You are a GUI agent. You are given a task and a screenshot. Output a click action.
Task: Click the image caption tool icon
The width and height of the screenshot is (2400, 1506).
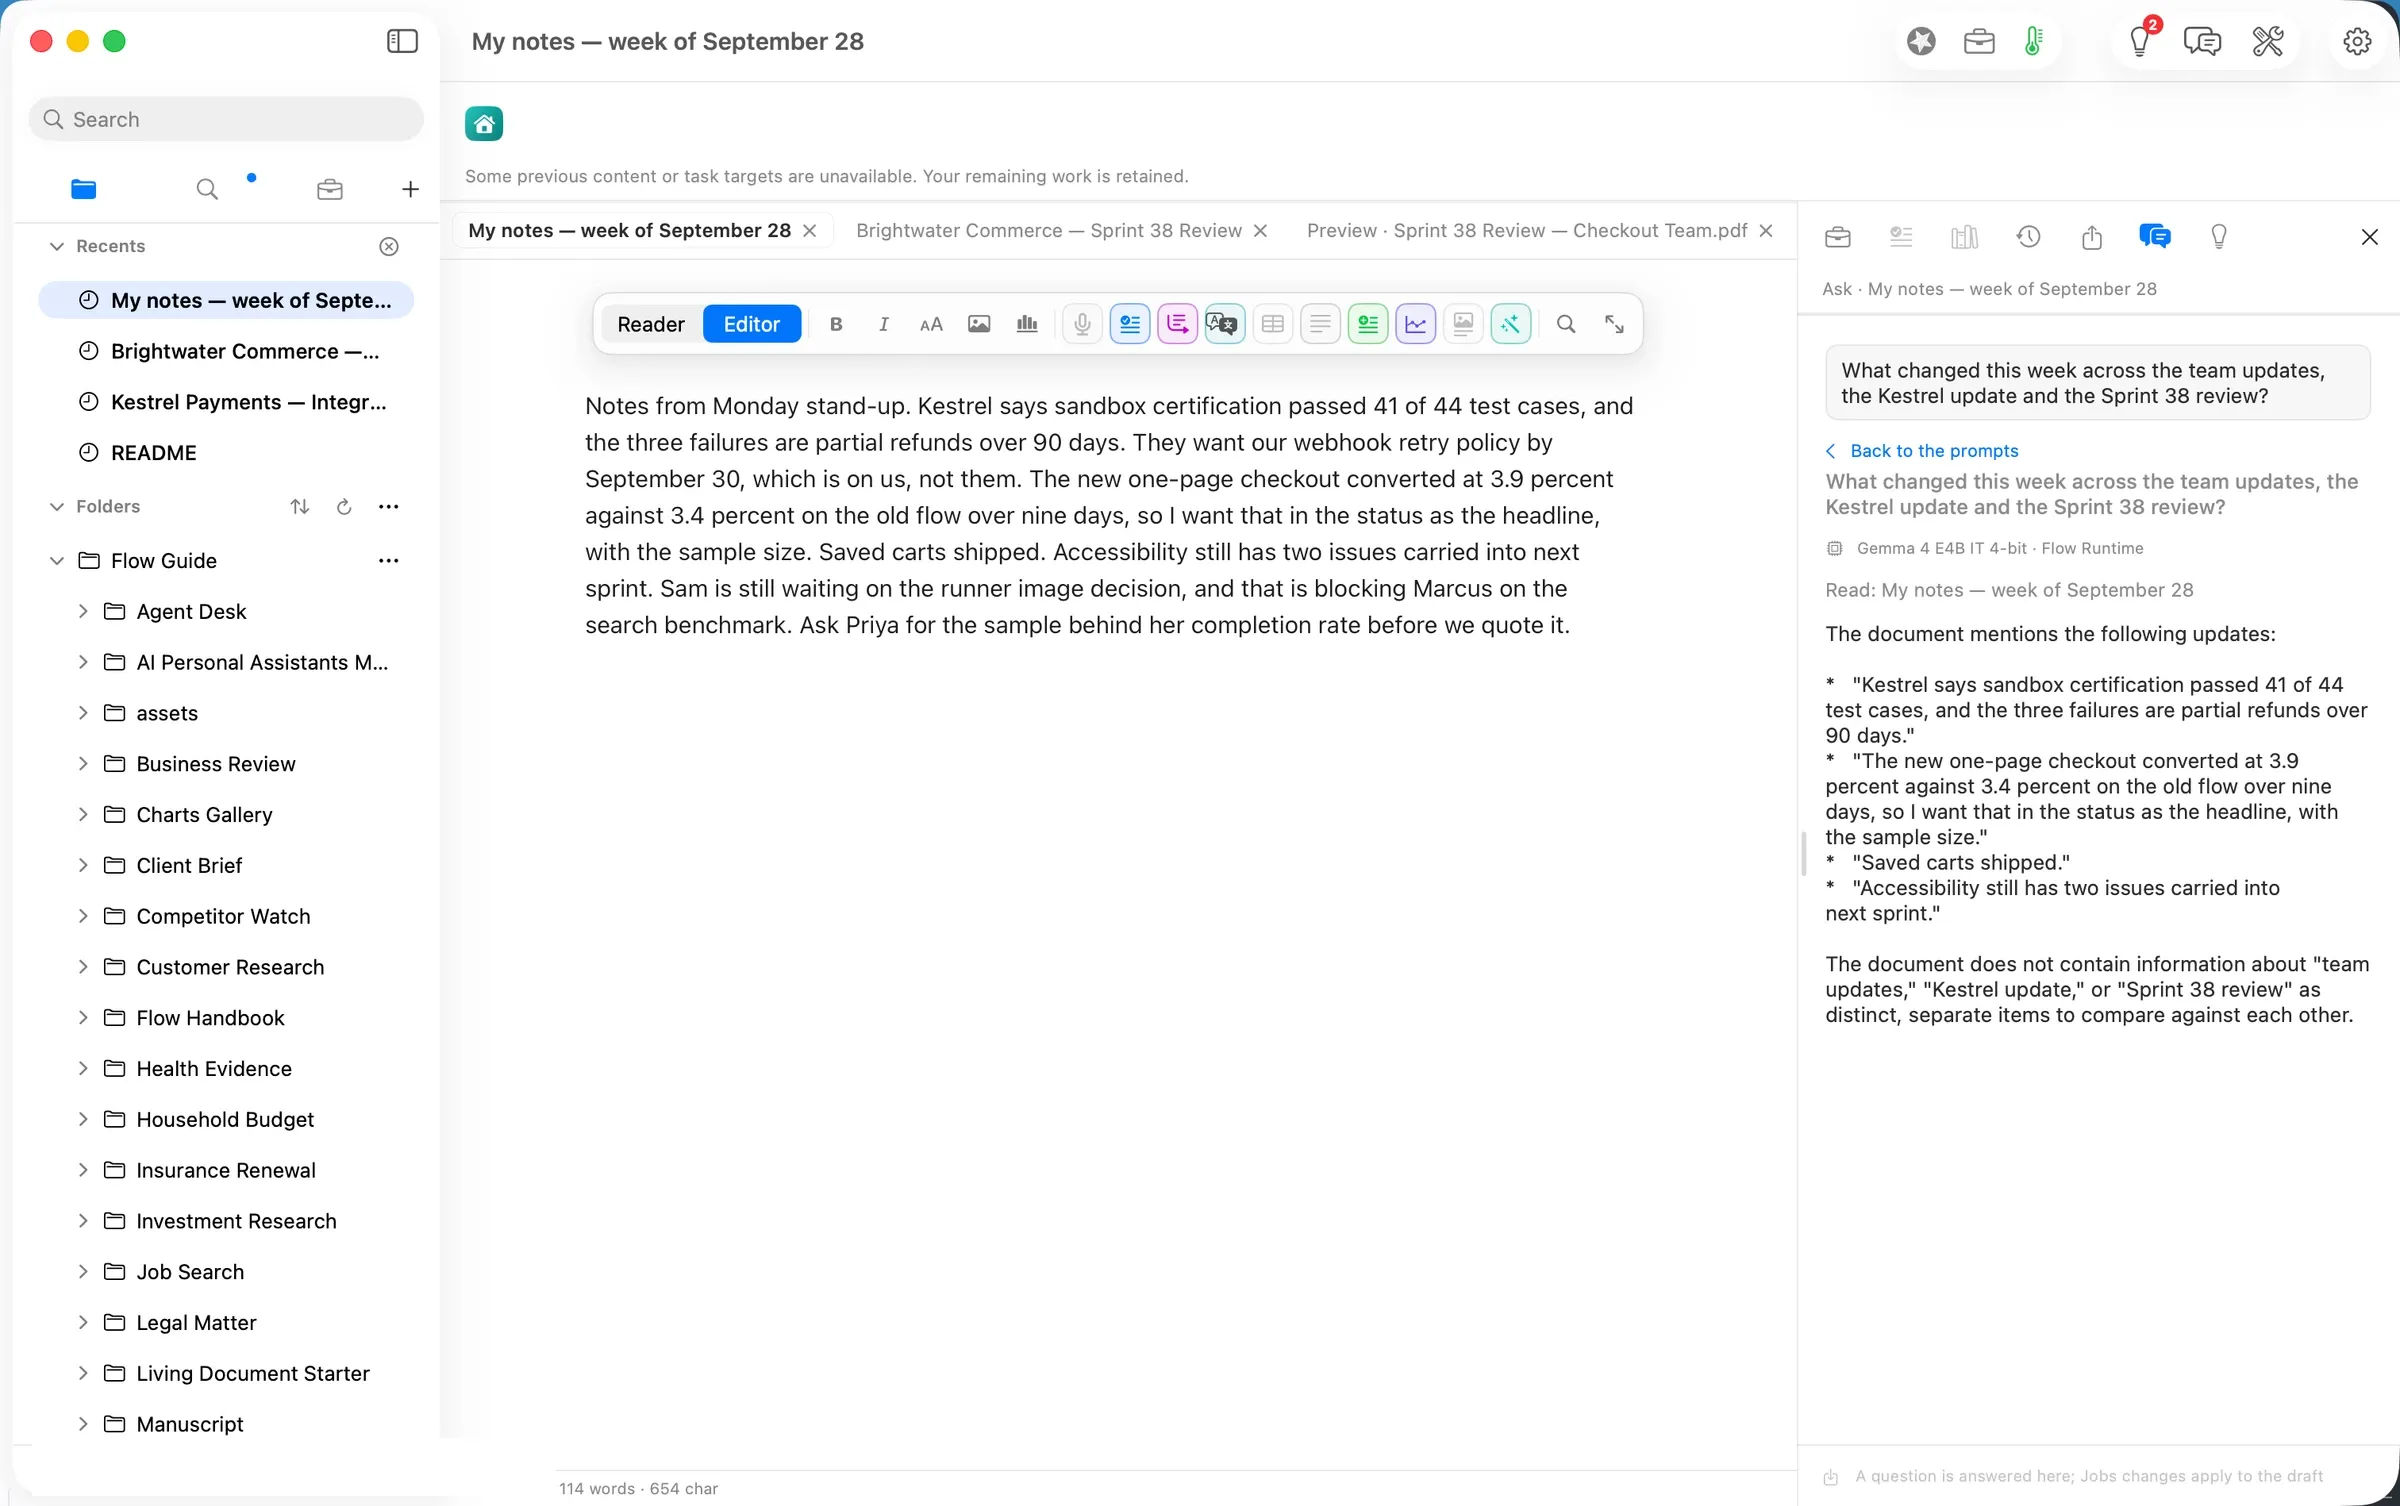coord(1463,324)
